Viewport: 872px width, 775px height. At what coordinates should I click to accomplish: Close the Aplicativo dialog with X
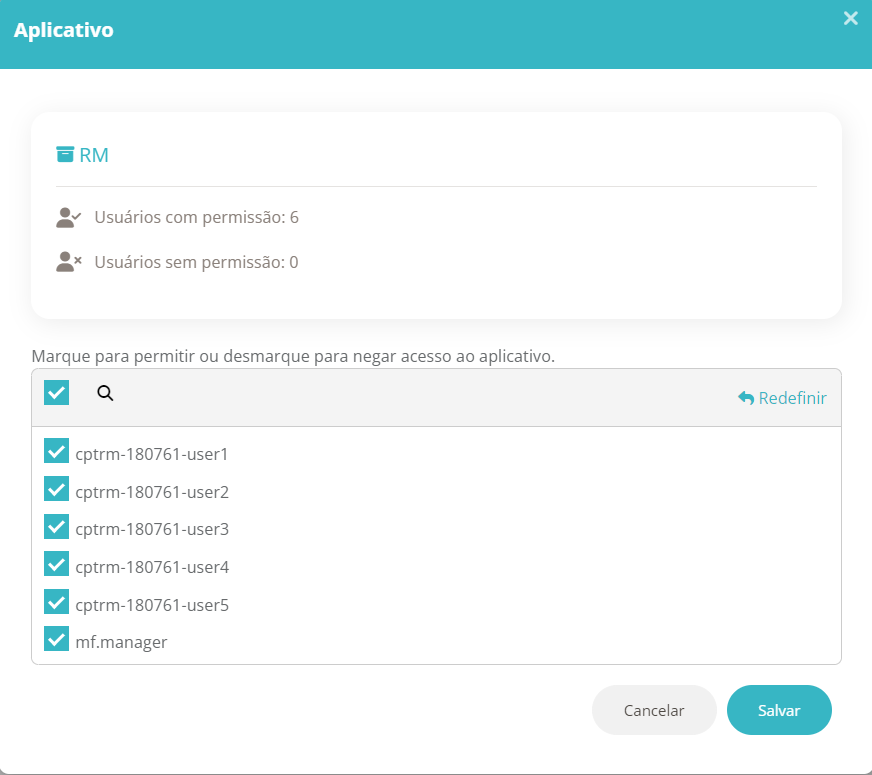tap(850, 18)
